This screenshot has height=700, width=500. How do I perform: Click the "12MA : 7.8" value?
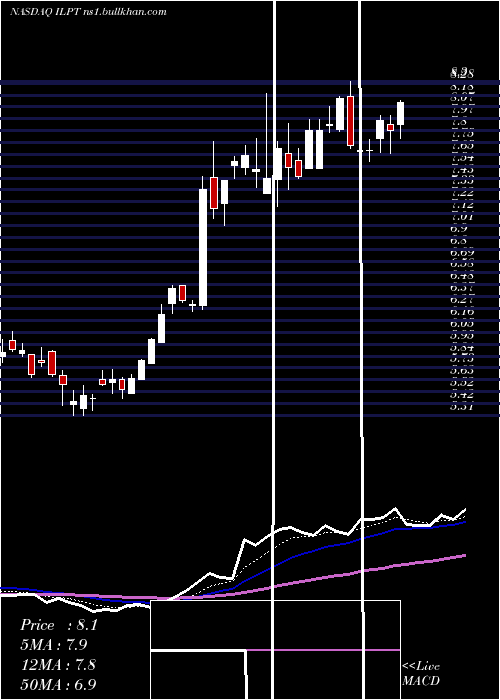pos(58,665)
